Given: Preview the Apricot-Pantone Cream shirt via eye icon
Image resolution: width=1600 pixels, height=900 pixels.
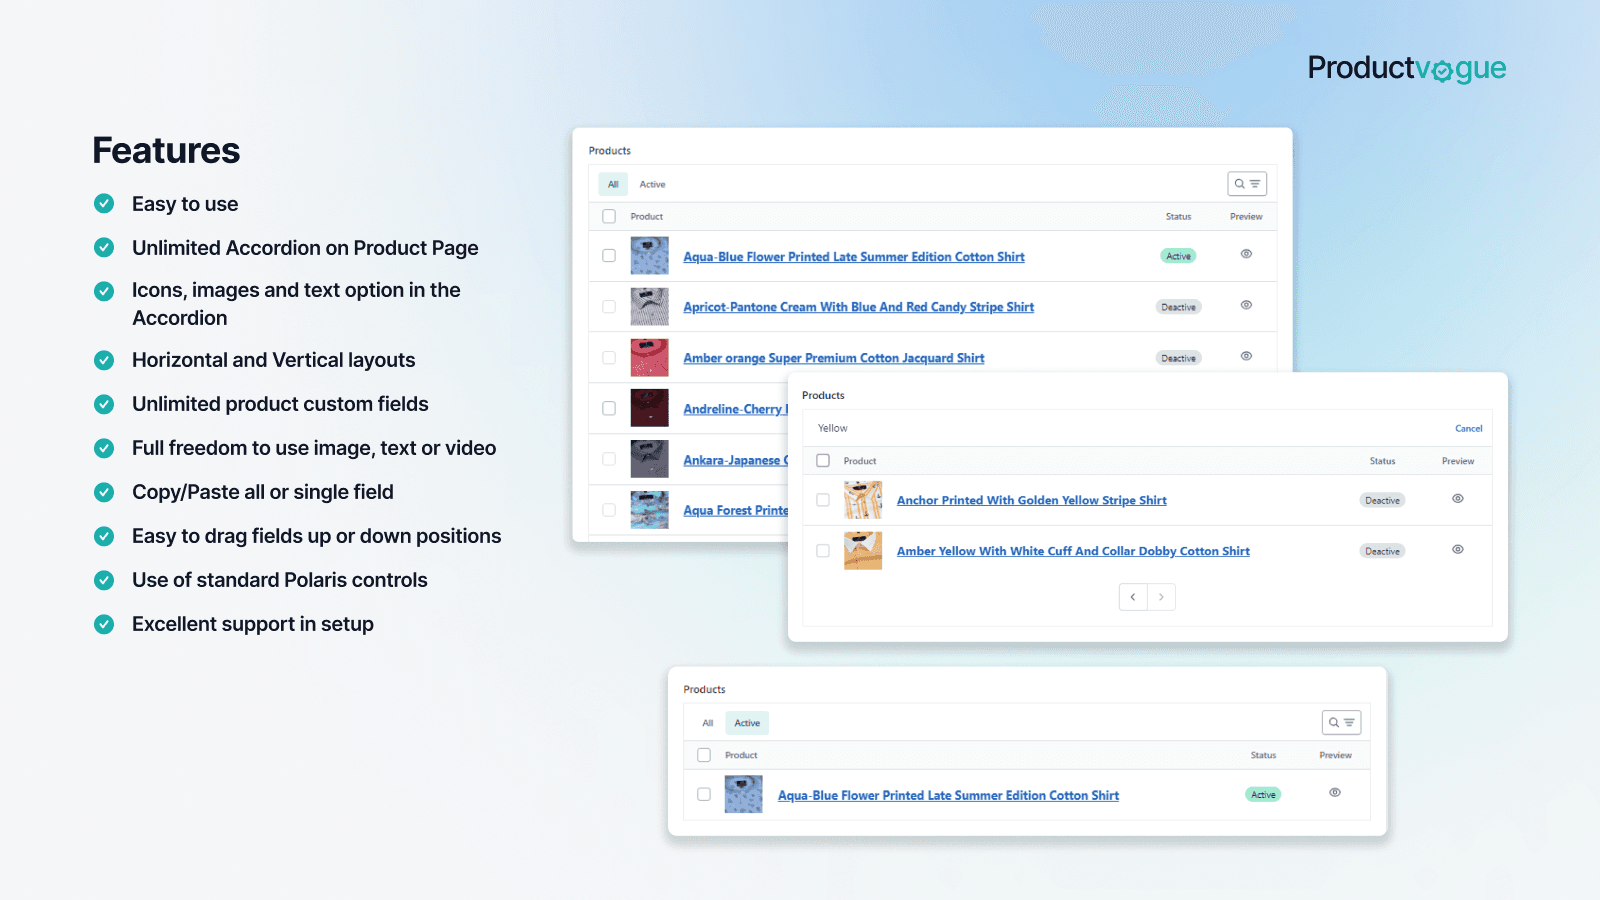Looking at the screenshot, I should click(1246, 305).
